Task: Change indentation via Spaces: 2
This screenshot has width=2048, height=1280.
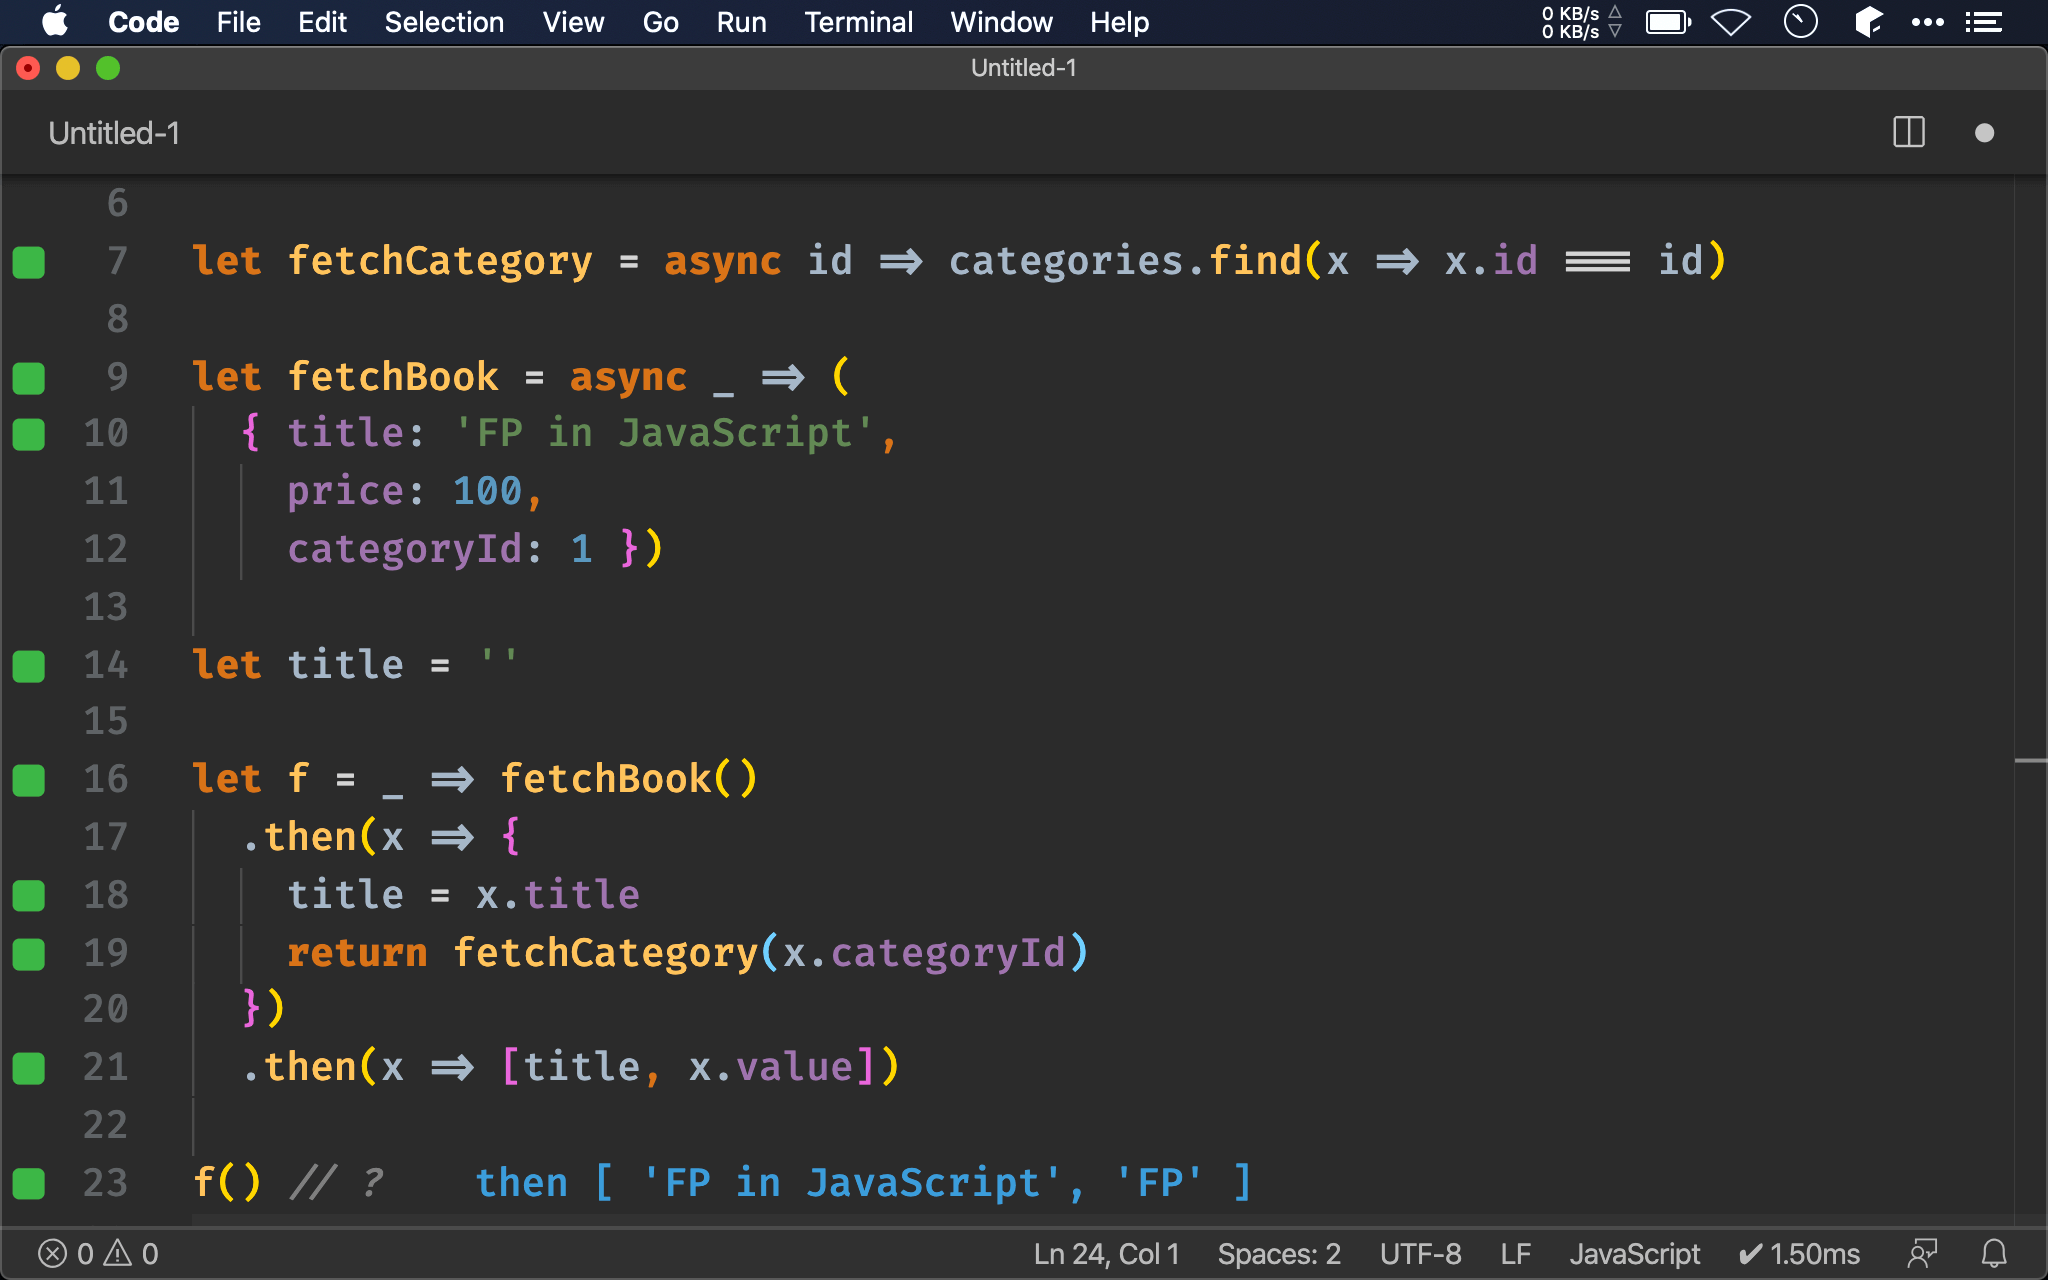Action: 1278,1253
